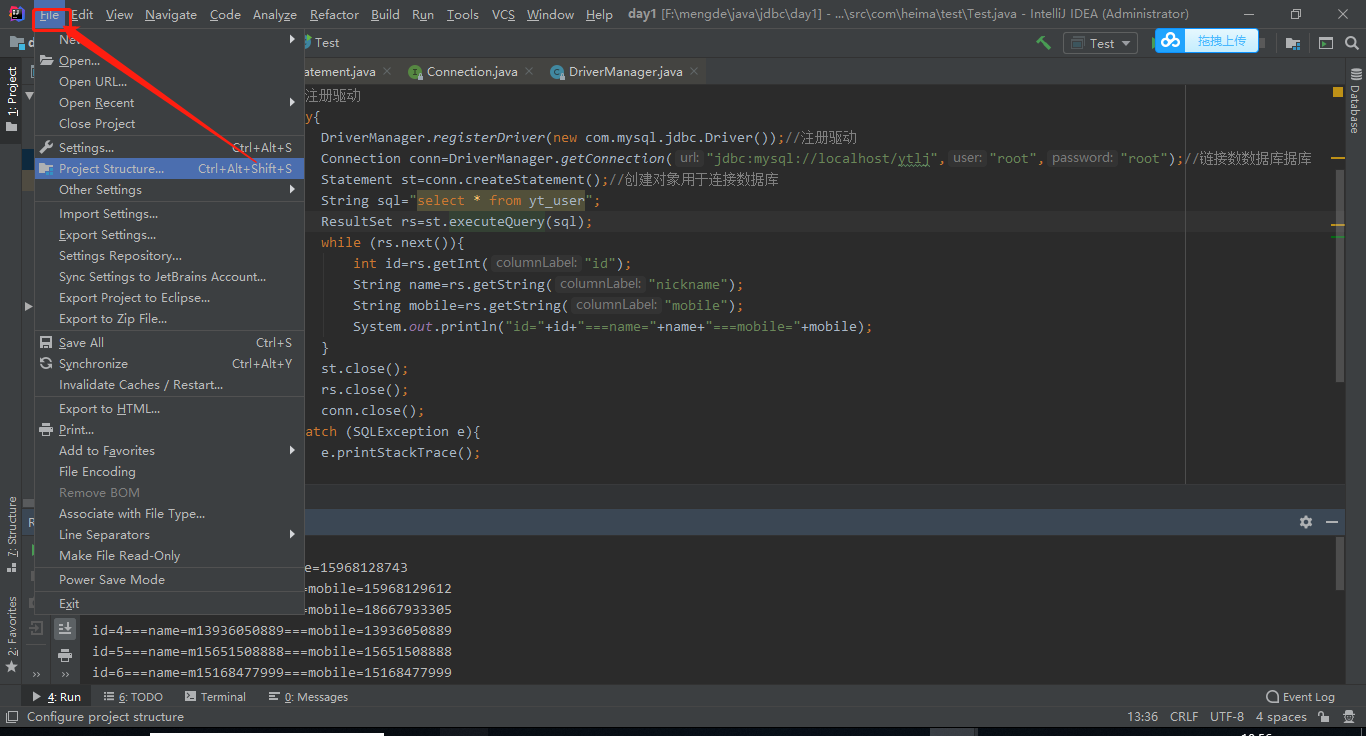The height and width of the screenshot is (736, 1366).
Task: Close the Connection.java tab
Action: tap(530, 72)
